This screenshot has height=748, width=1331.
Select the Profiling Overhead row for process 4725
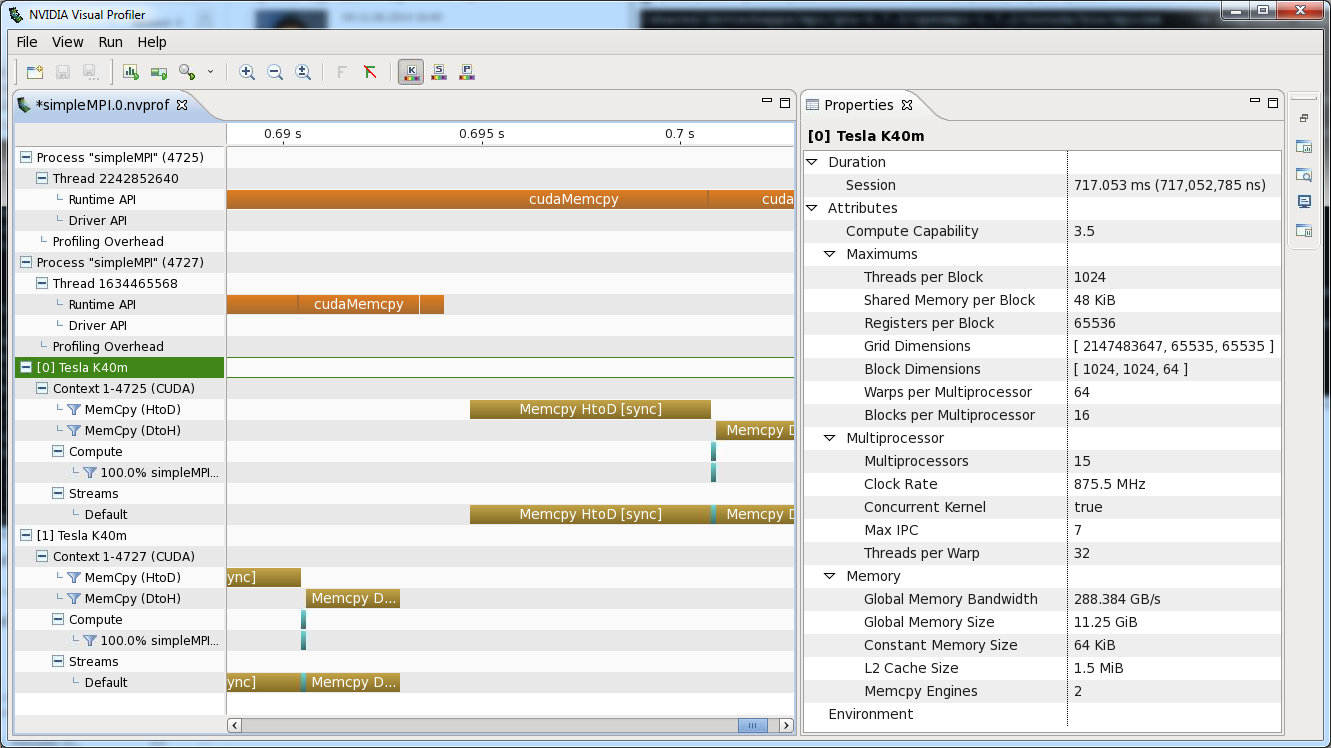[x=120, y=241]
